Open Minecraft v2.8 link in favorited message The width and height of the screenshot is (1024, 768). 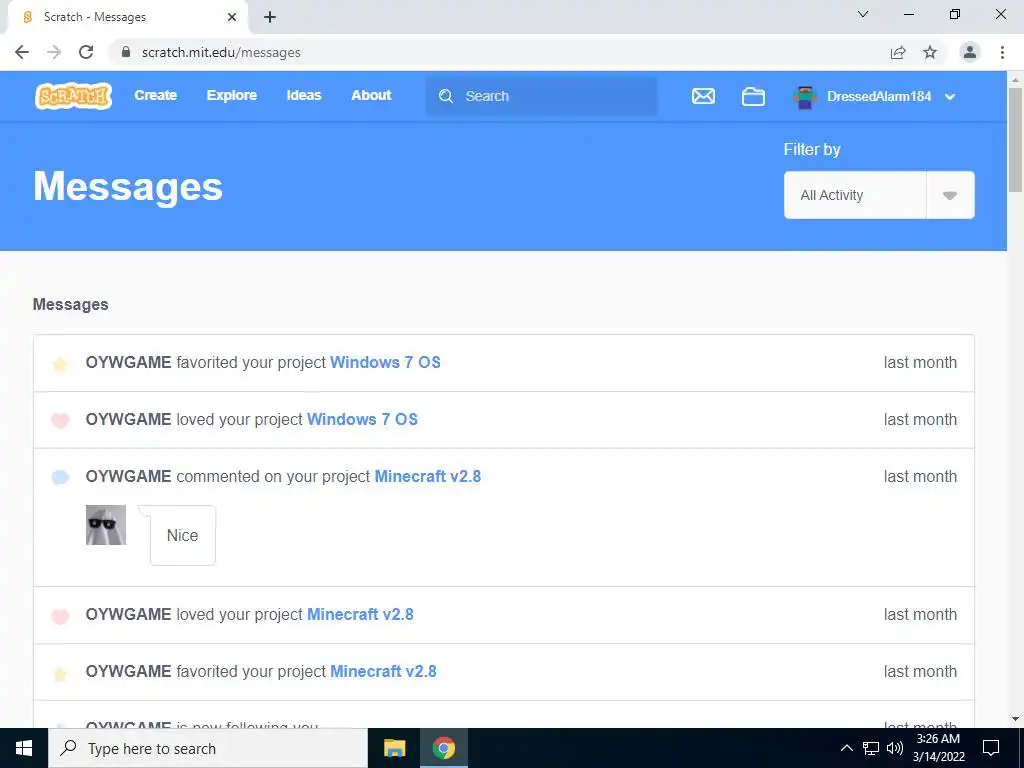[x=383, y=671]
